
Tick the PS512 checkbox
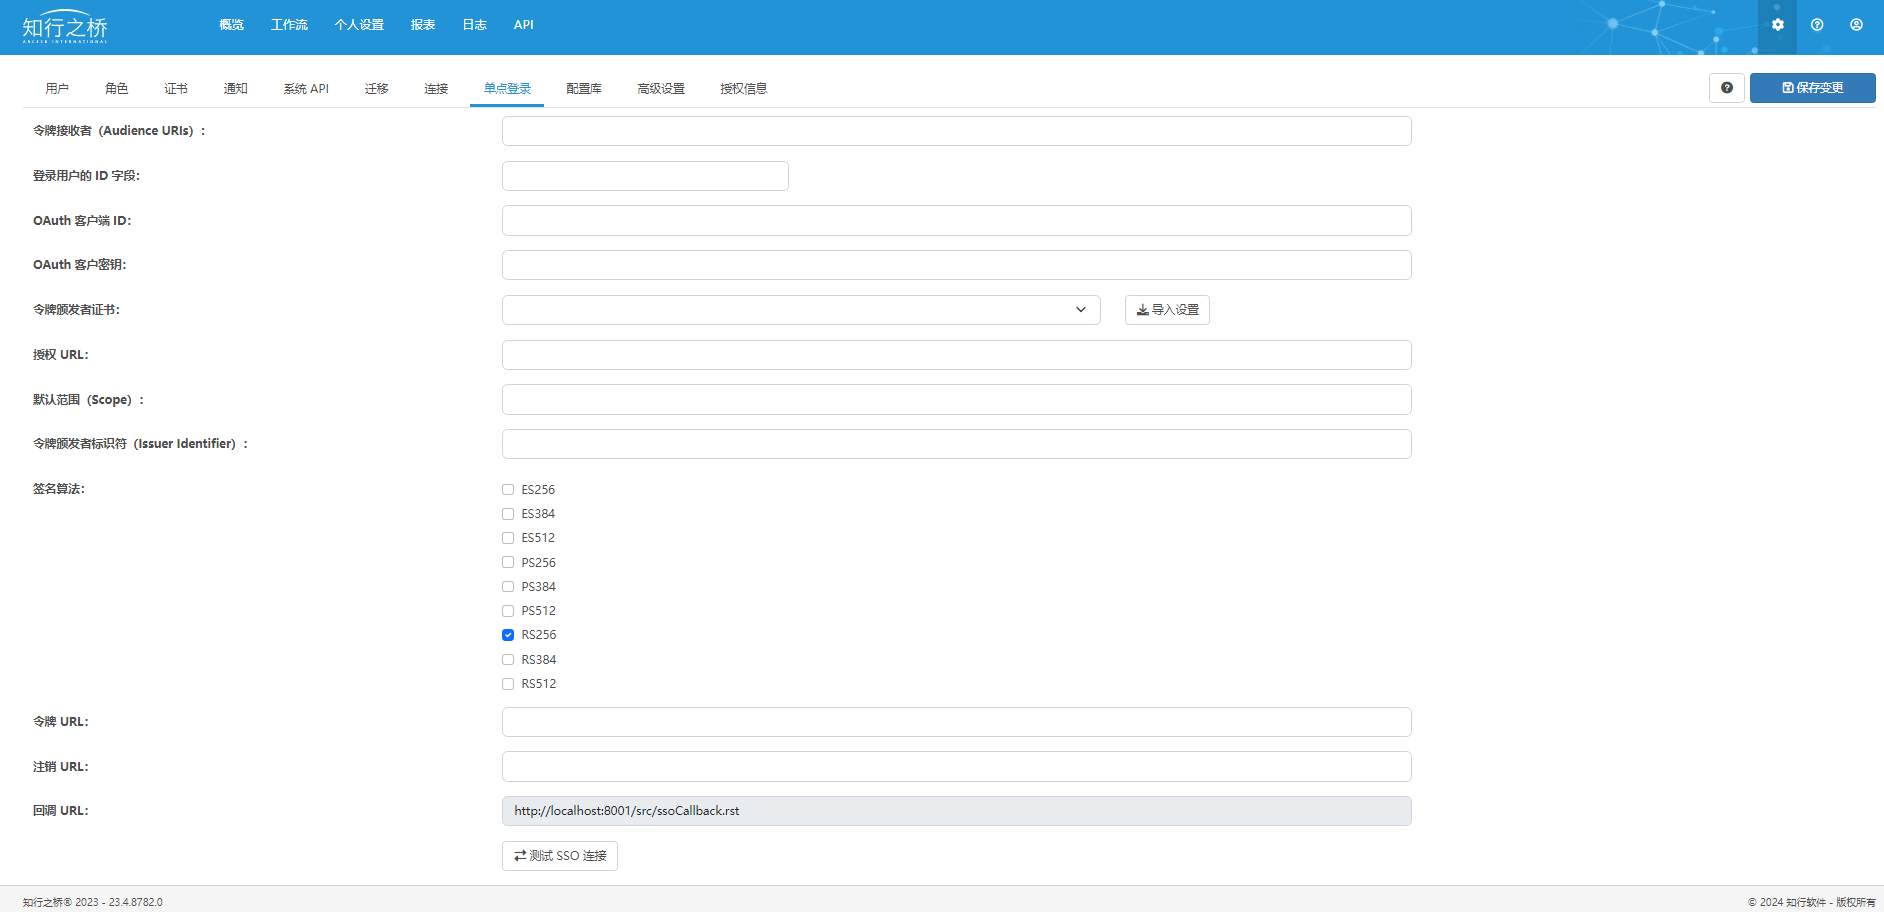coord(508,611)
